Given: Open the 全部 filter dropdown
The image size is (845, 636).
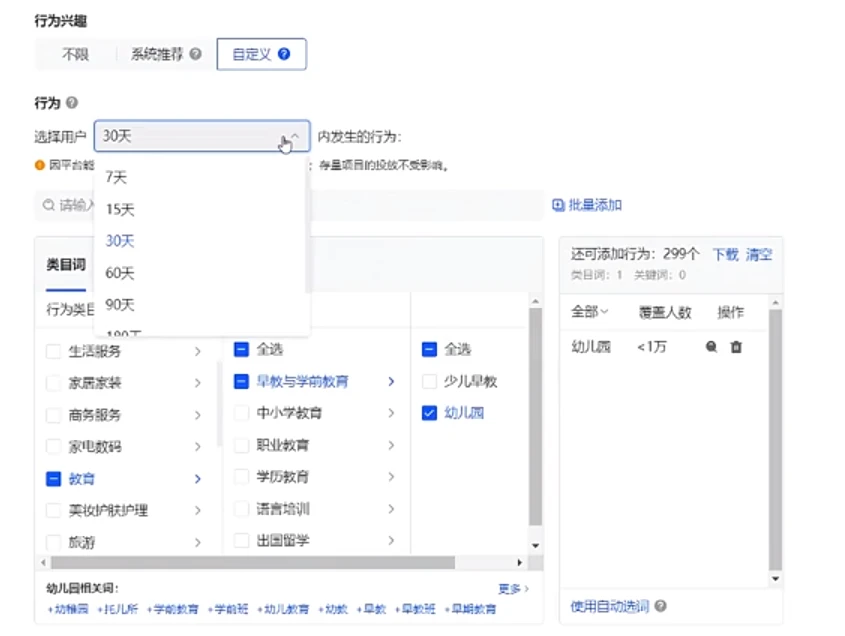Looking at the screenshot, I should point(589,312).
